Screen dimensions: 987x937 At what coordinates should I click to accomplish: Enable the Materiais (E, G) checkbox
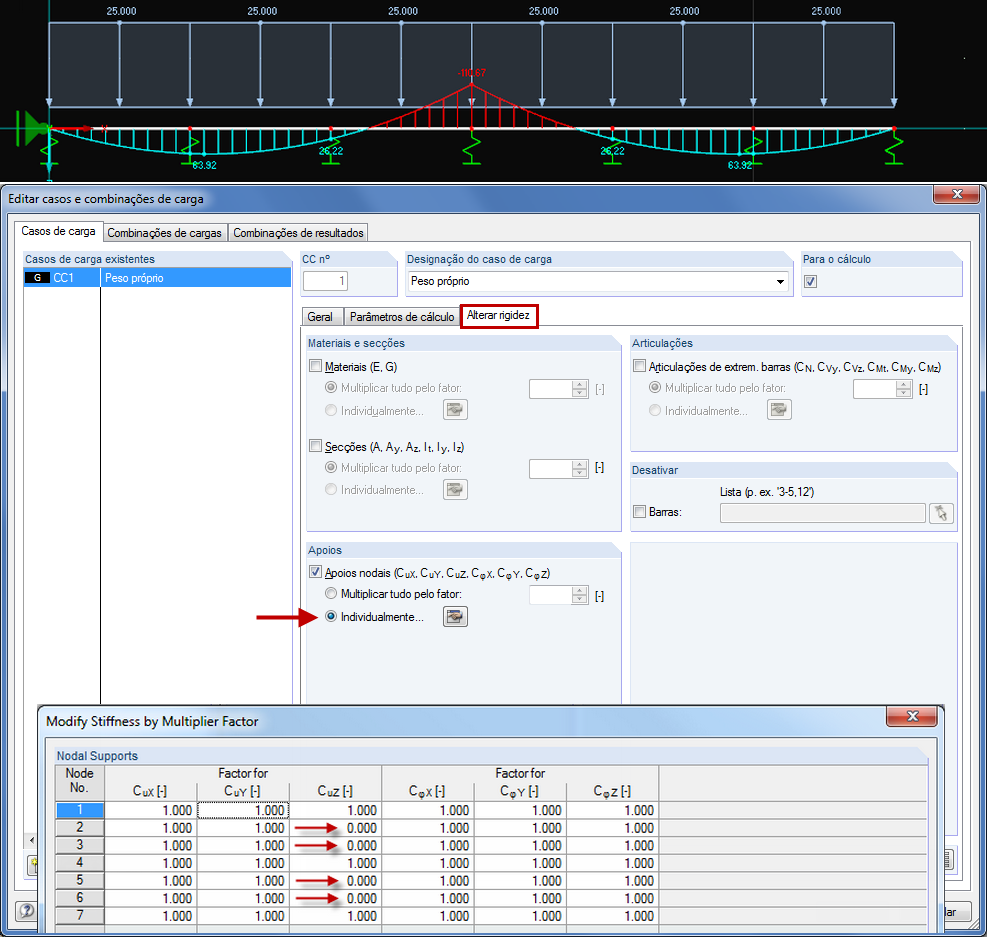[x=315, y=366]
